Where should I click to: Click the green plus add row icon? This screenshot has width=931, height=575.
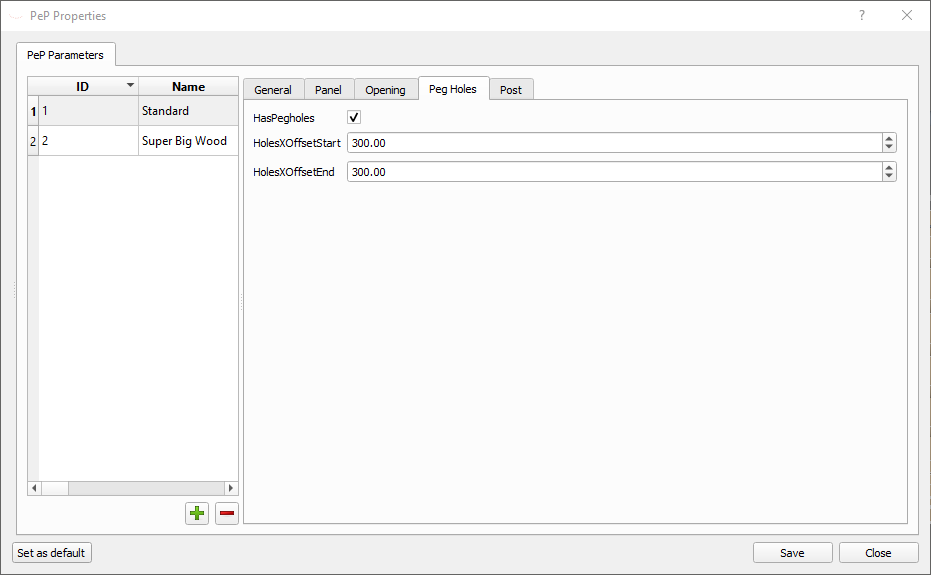197,514
